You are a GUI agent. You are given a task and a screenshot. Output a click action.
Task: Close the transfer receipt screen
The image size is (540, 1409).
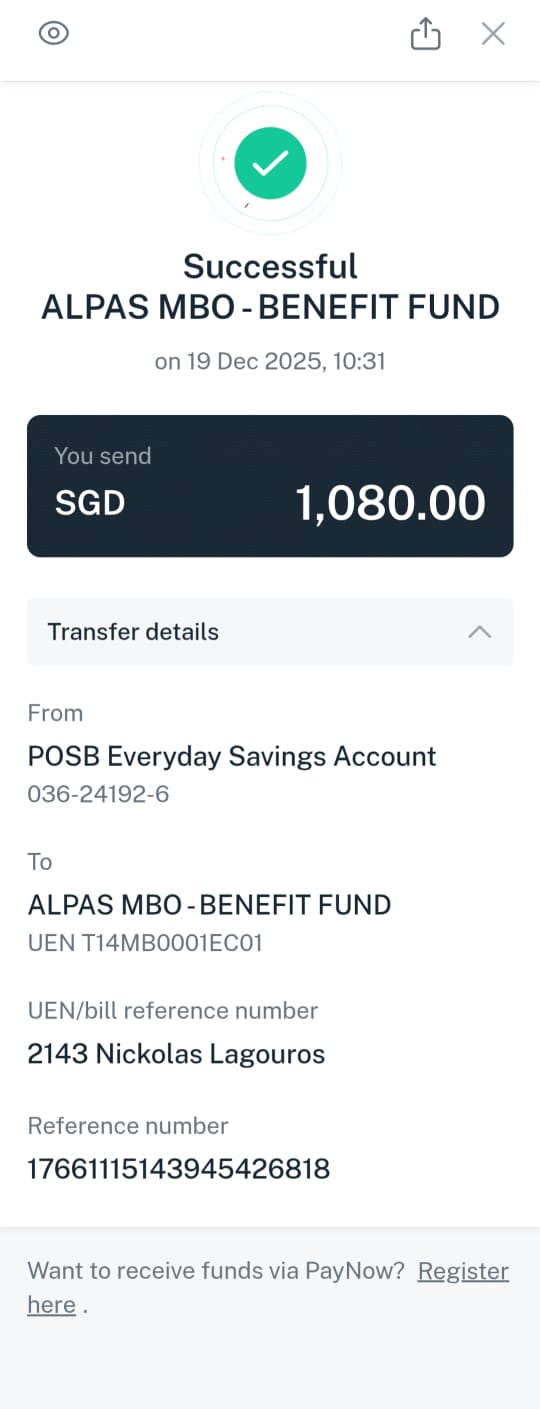tap(493, 34)
